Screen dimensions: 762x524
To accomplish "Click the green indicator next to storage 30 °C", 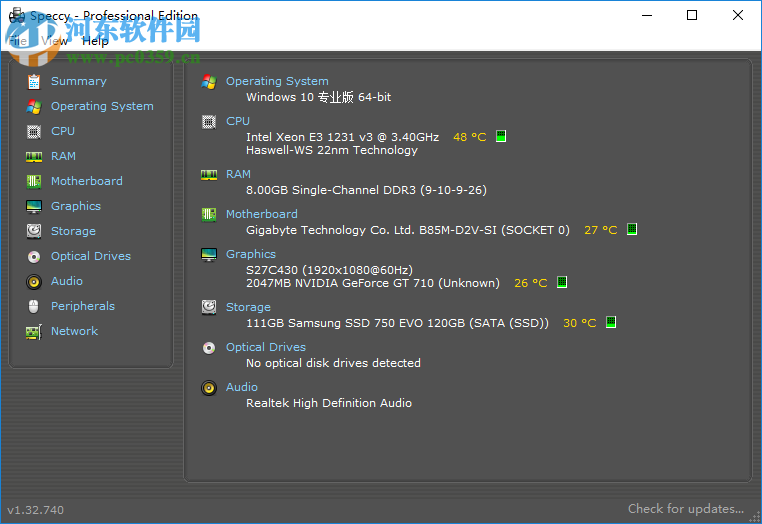I will 611,322.
